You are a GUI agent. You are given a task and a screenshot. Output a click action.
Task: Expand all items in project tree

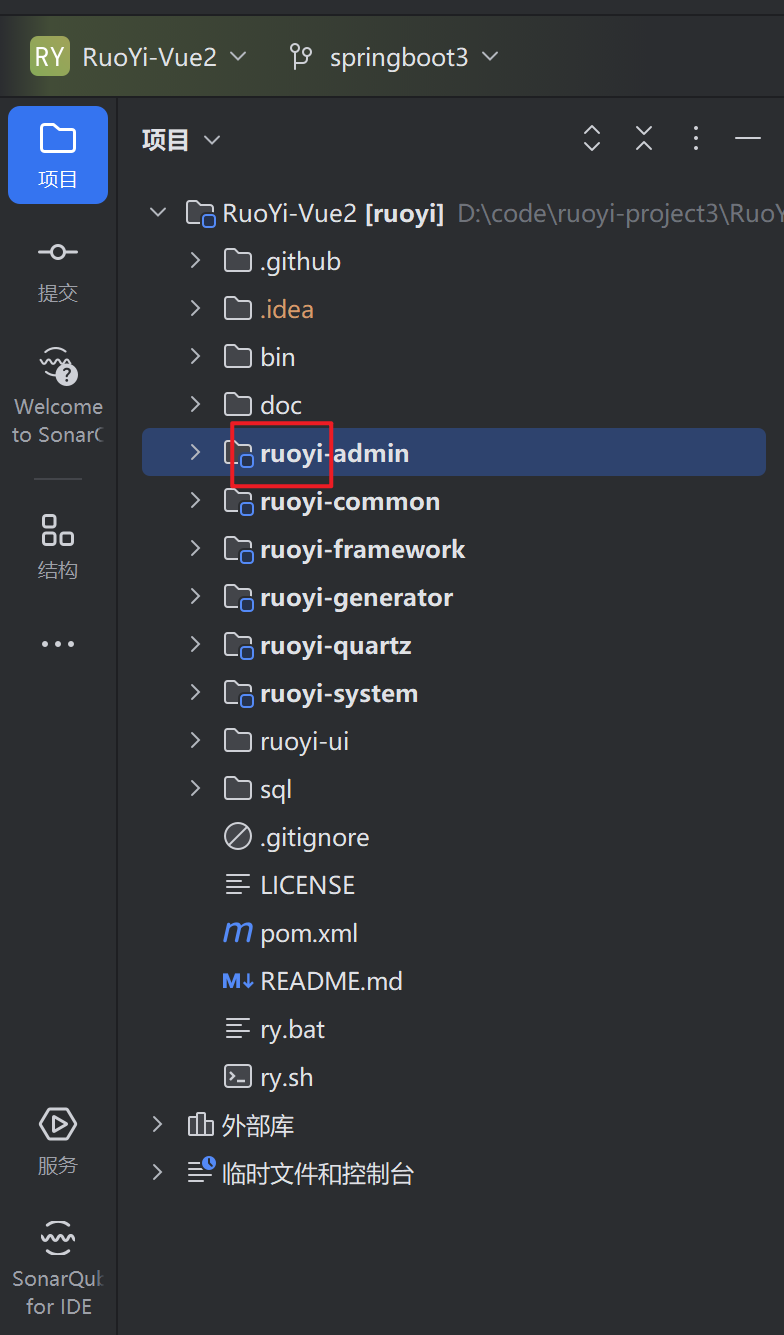pos(592,139)
